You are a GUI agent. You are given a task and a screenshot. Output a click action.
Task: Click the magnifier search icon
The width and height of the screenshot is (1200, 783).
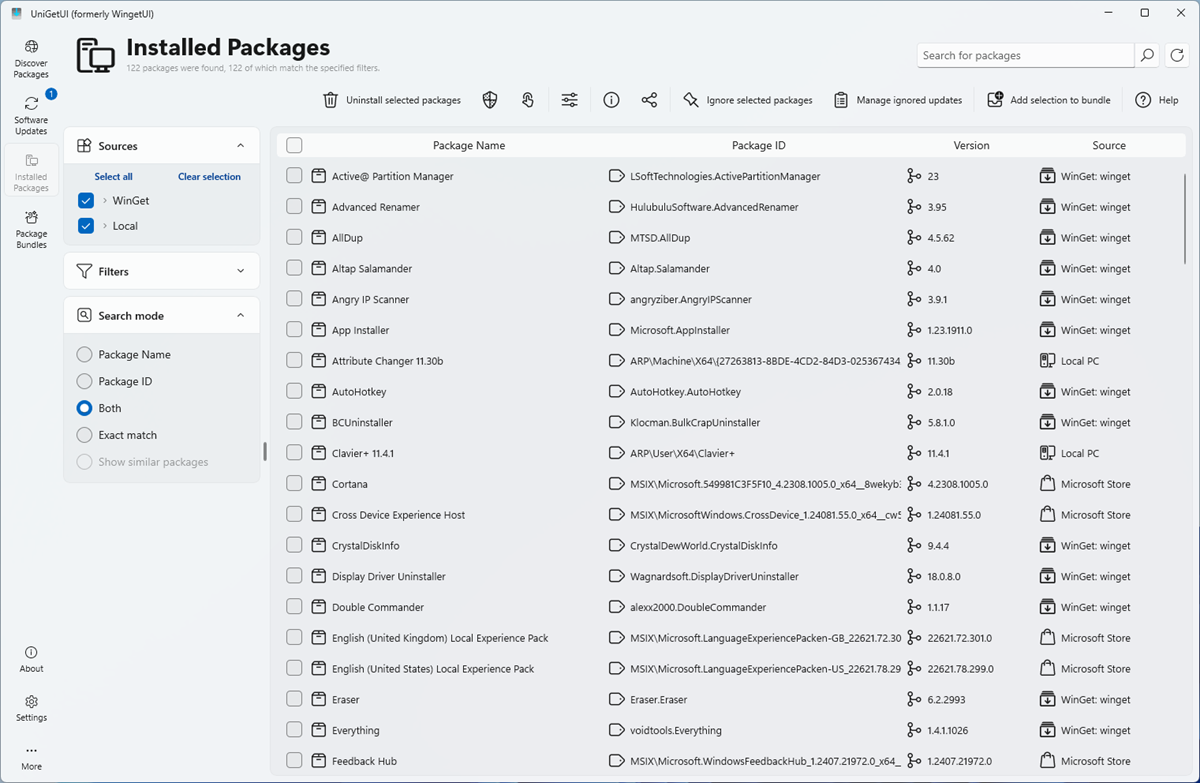[1148, 56]
